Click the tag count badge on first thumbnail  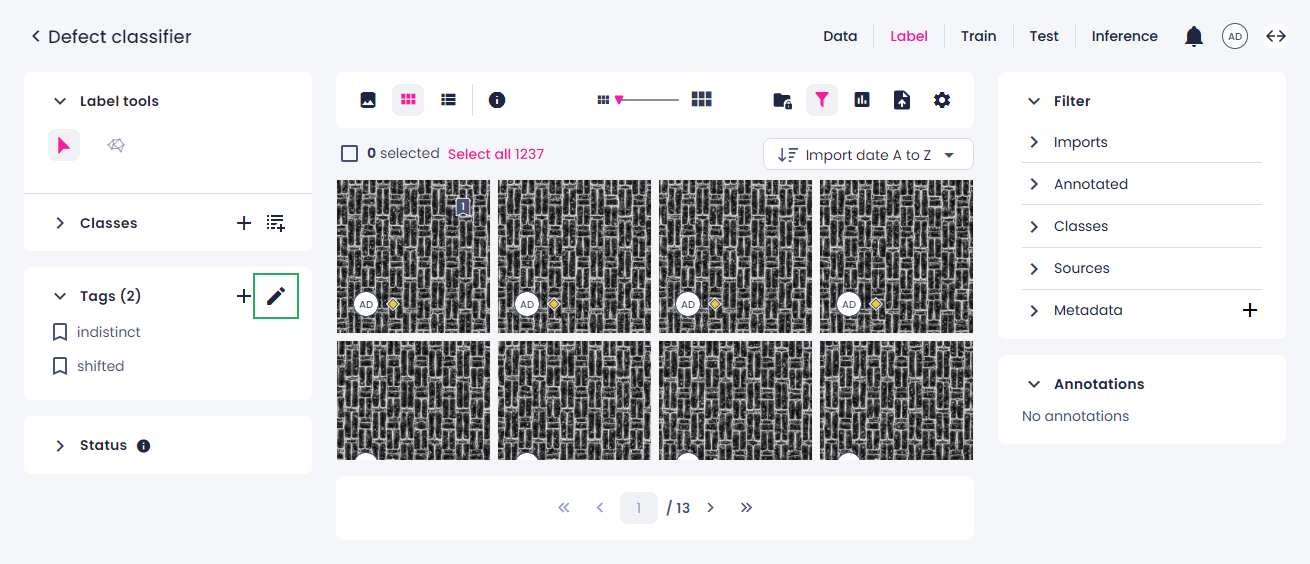(463, 206)
